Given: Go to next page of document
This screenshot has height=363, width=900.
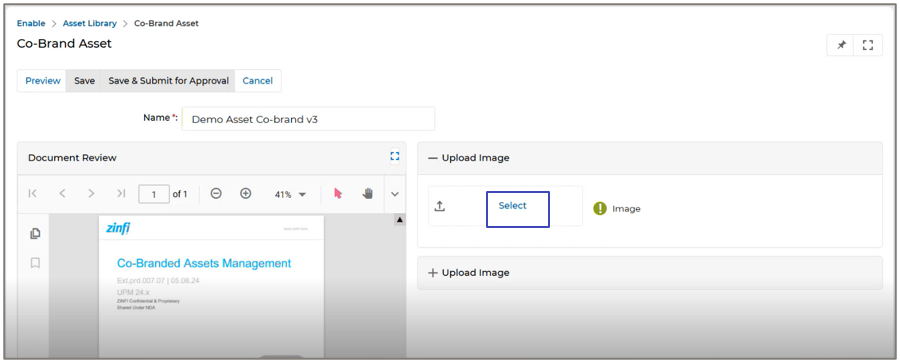Looking at the screenshot, I should click(91, 194).
